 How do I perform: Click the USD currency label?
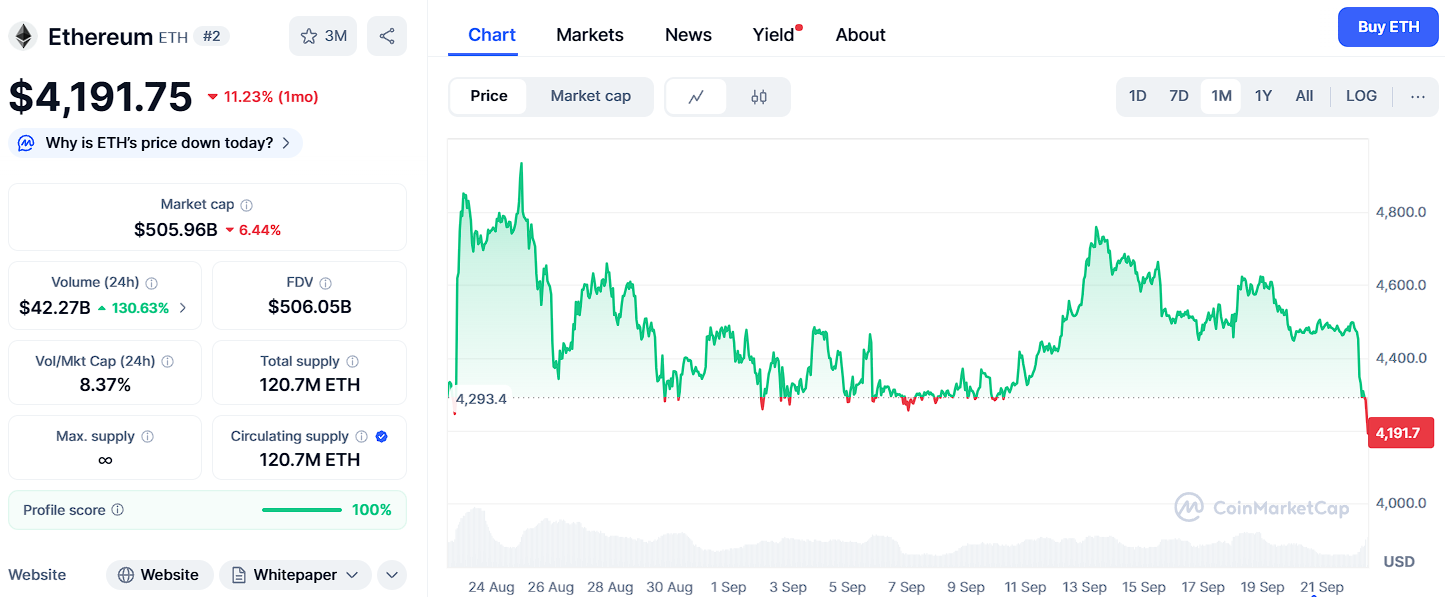(x=1399, y=562)
